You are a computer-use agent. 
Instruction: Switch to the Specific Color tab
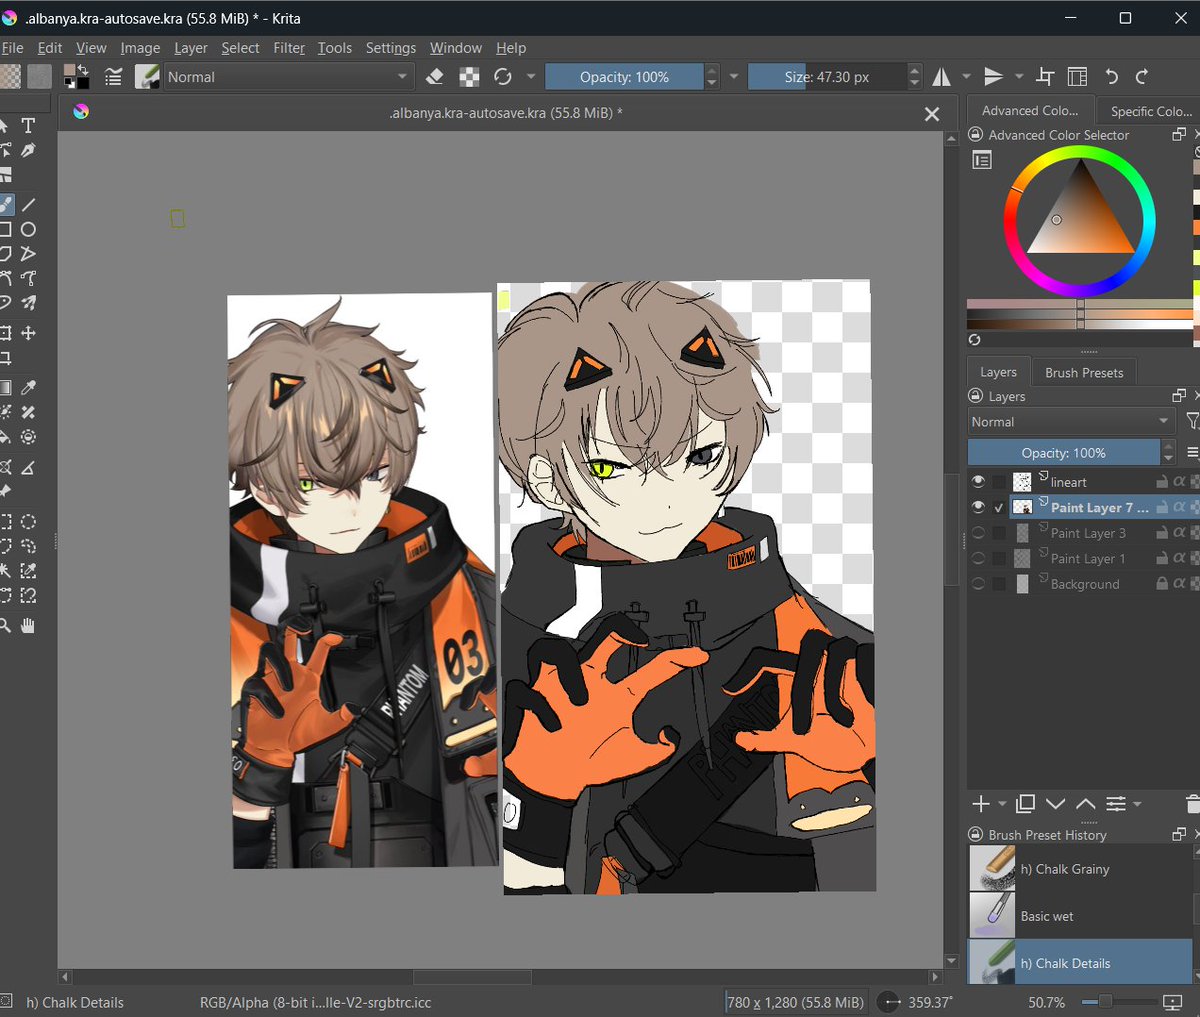click(1150, 111)
